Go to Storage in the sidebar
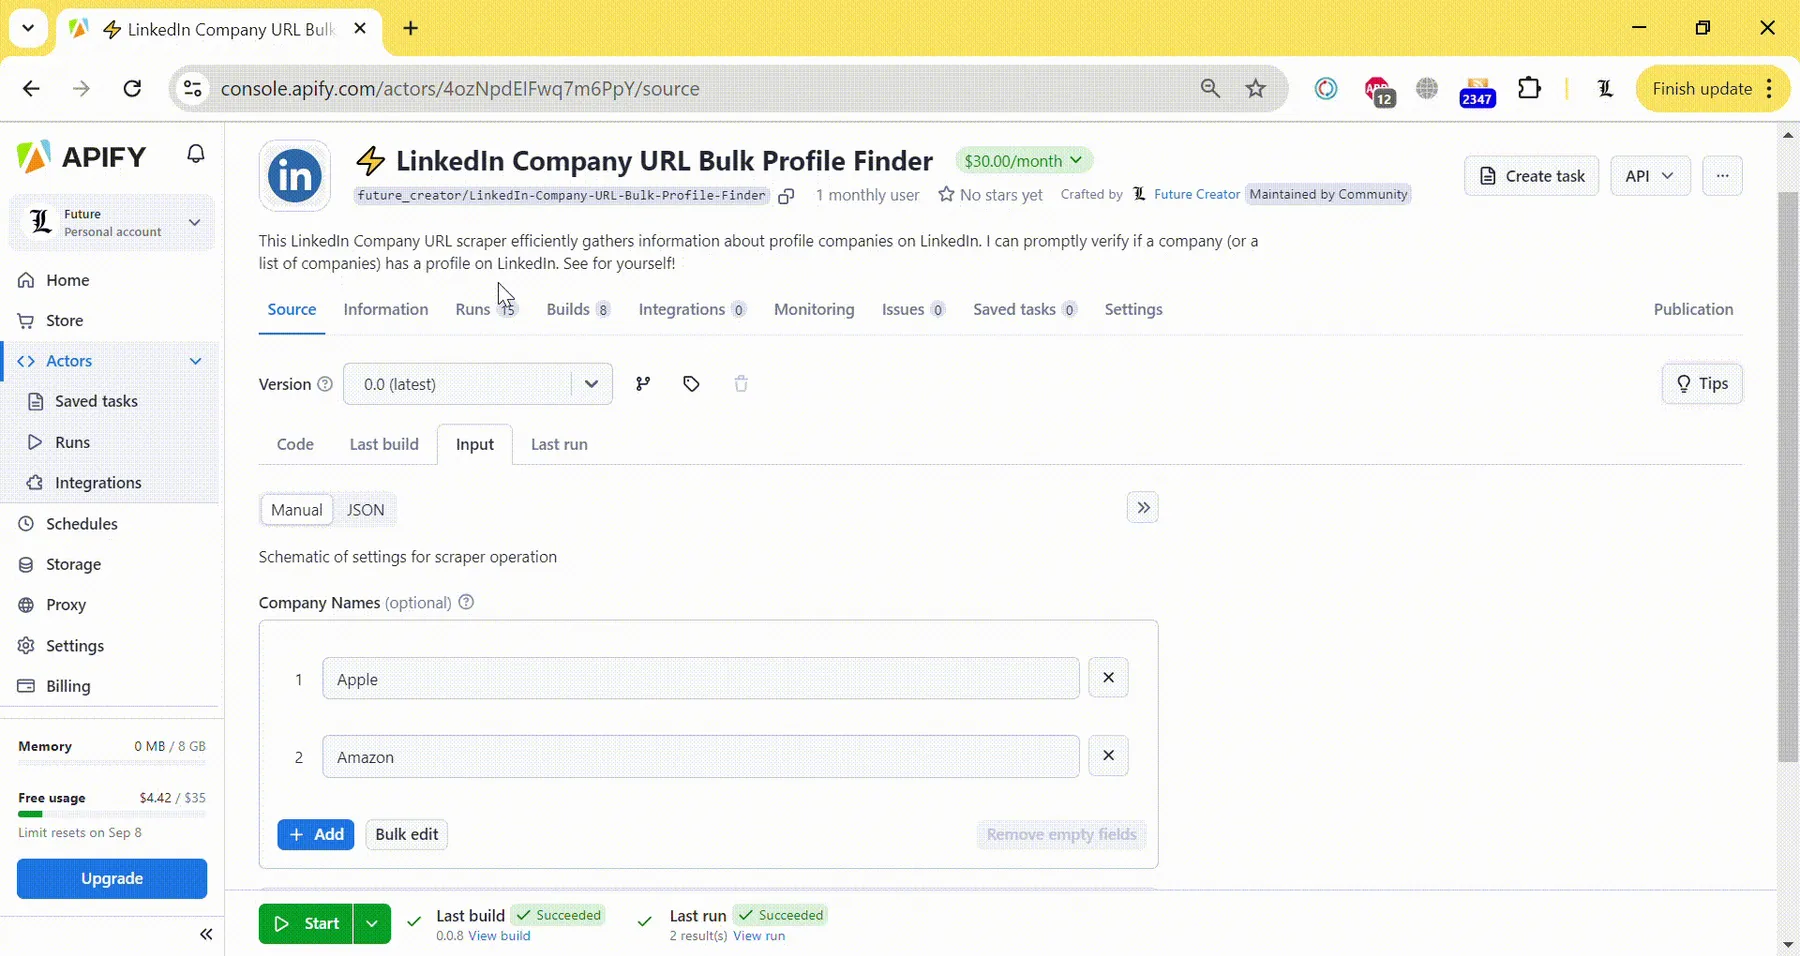Screen dimensions: 1800x956 (x=73, y=565)
